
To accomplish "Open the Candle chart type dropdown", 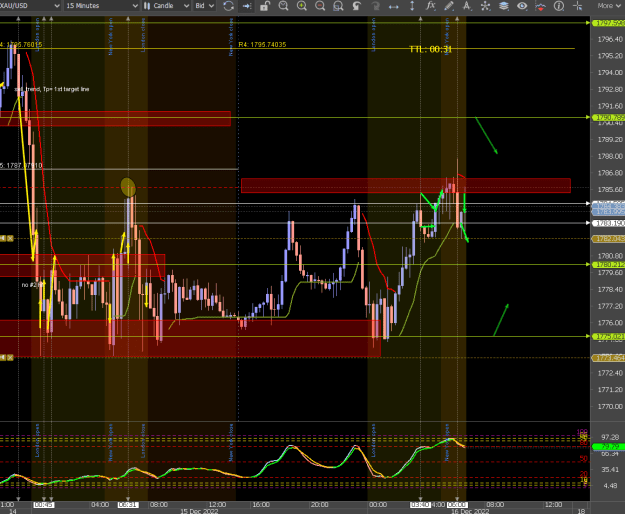I will click(x=166, y=6).
